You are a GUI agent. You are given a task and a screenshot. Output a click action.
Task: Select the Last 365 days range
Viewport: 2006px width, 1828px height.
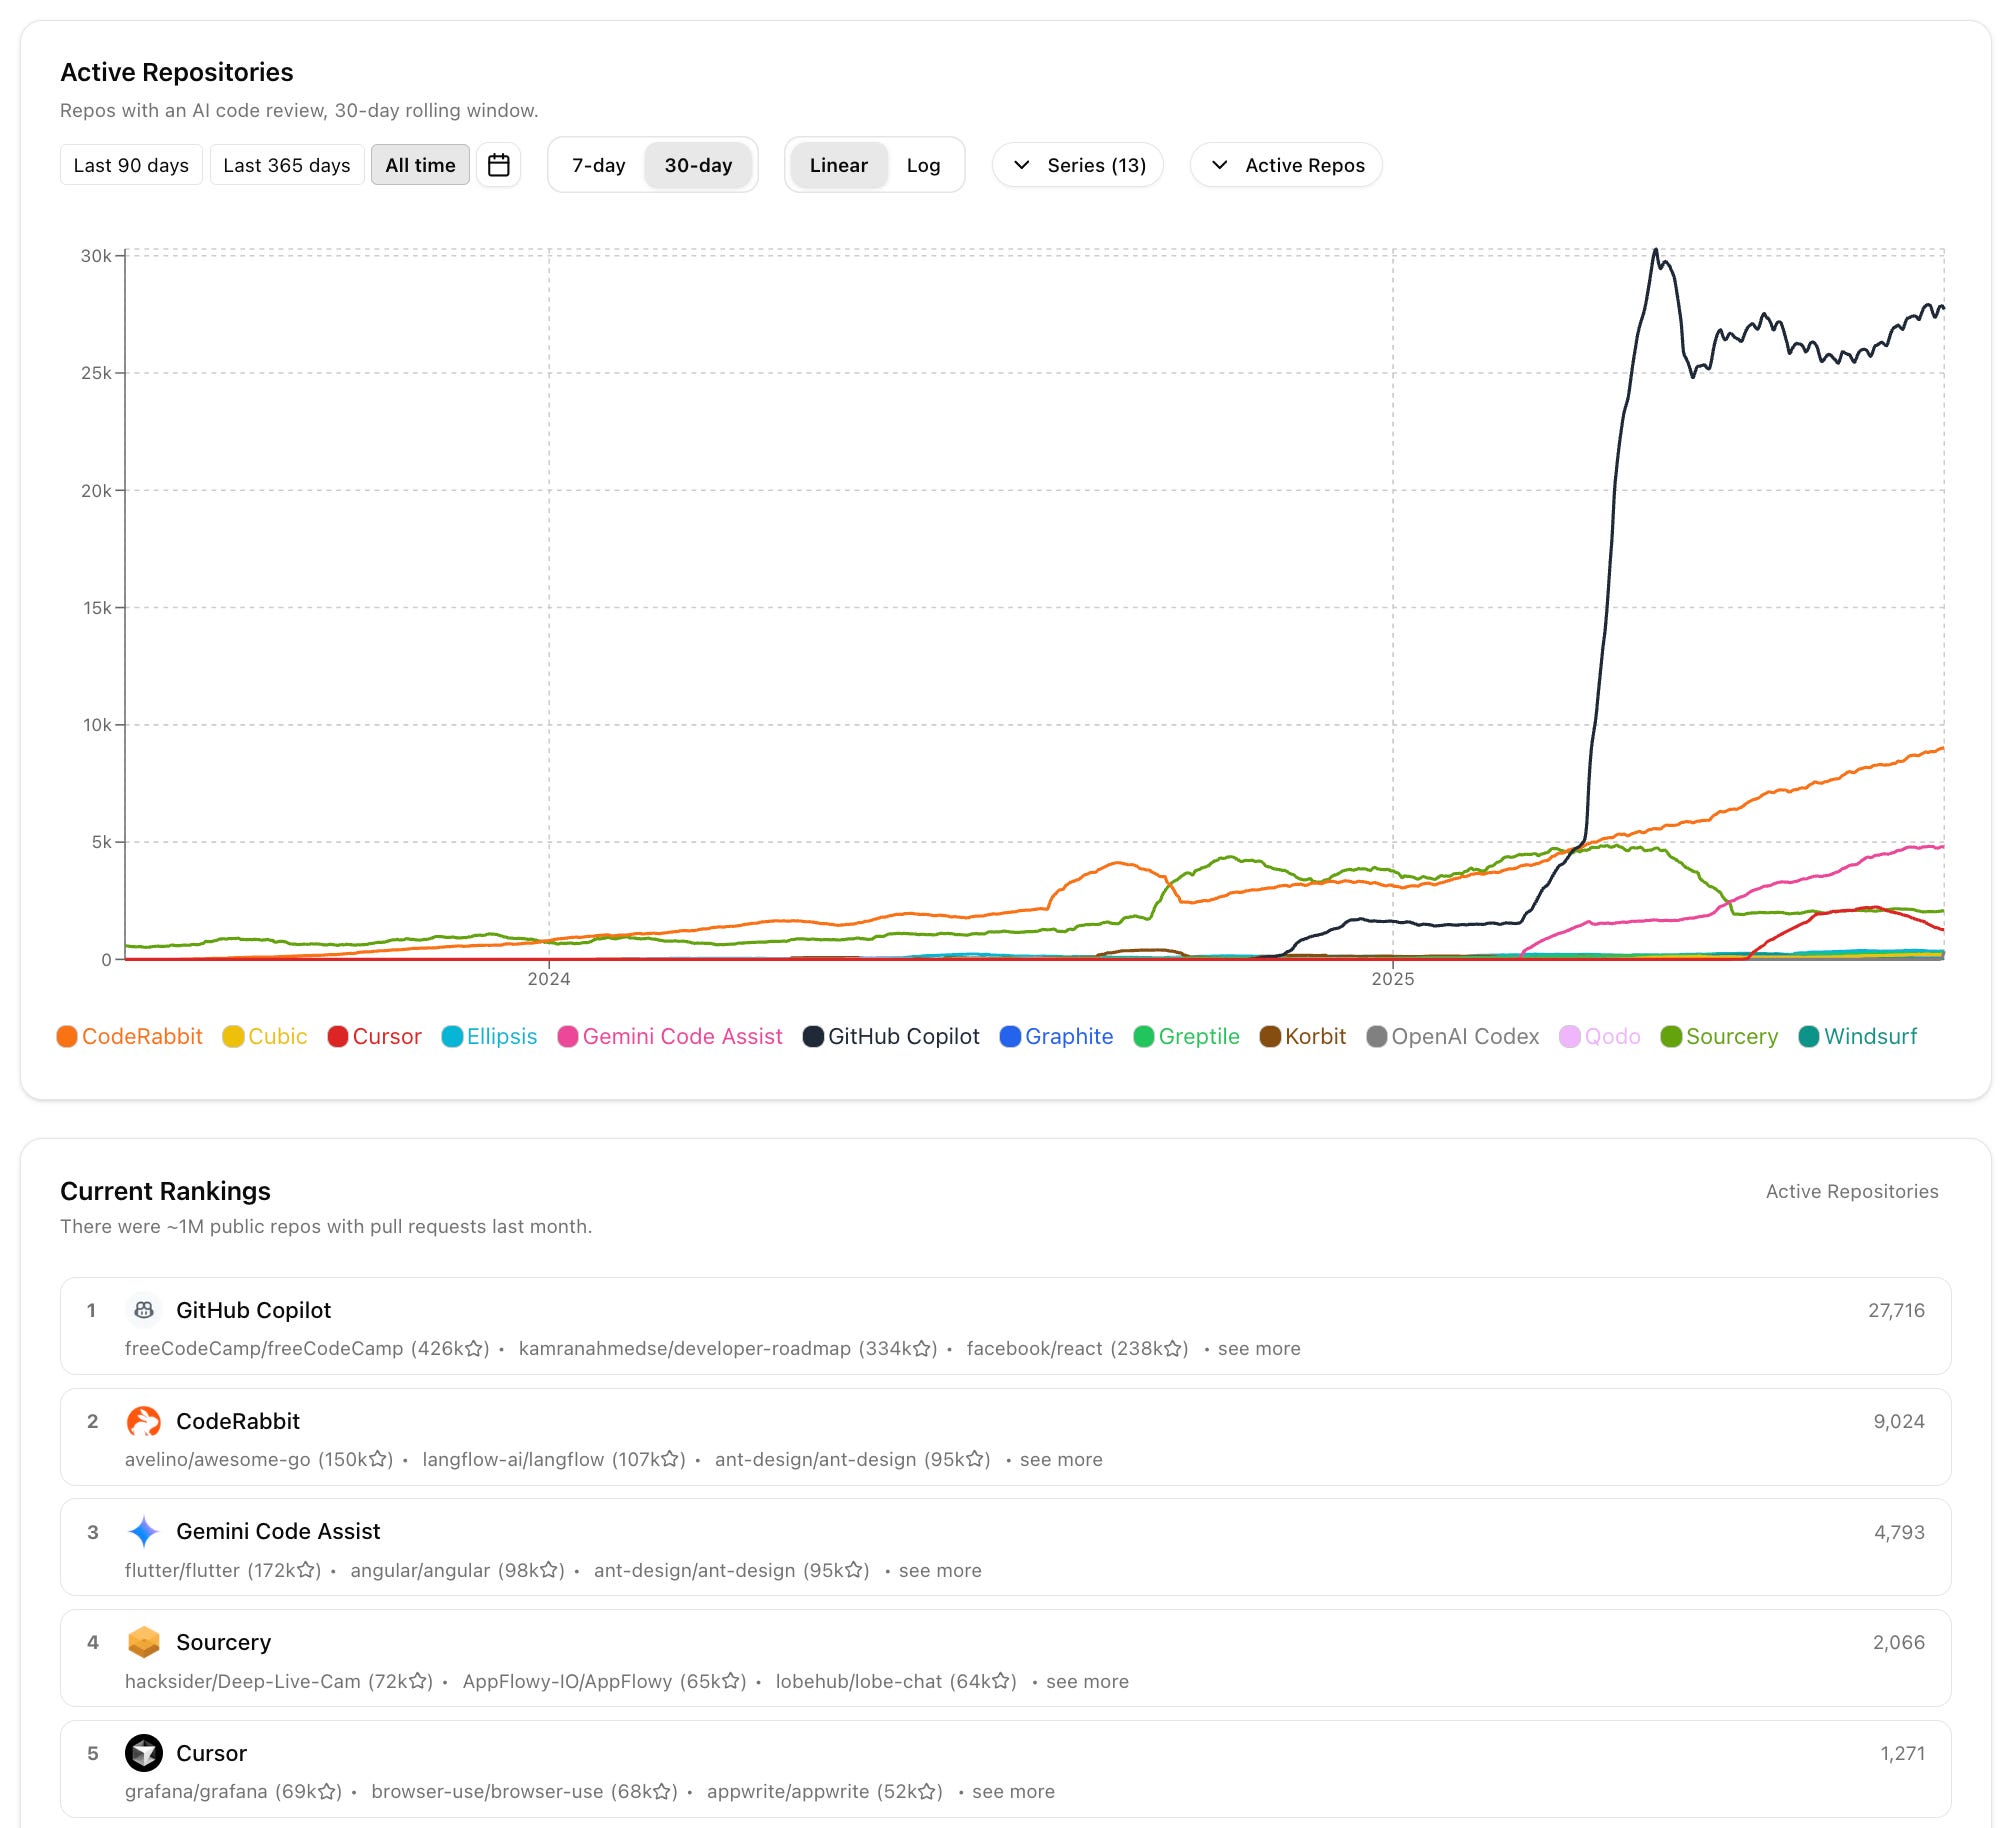(x=287, y=165)
